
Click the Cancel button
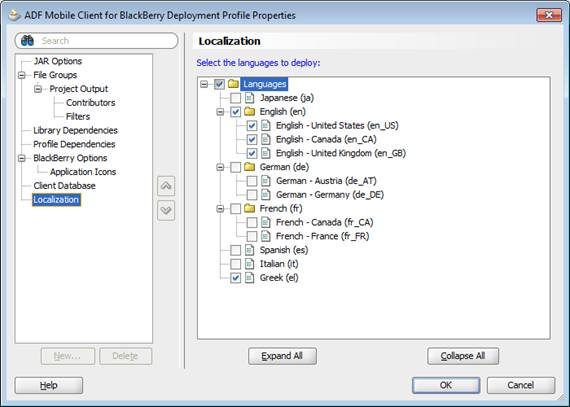click(x=521, y=385)
